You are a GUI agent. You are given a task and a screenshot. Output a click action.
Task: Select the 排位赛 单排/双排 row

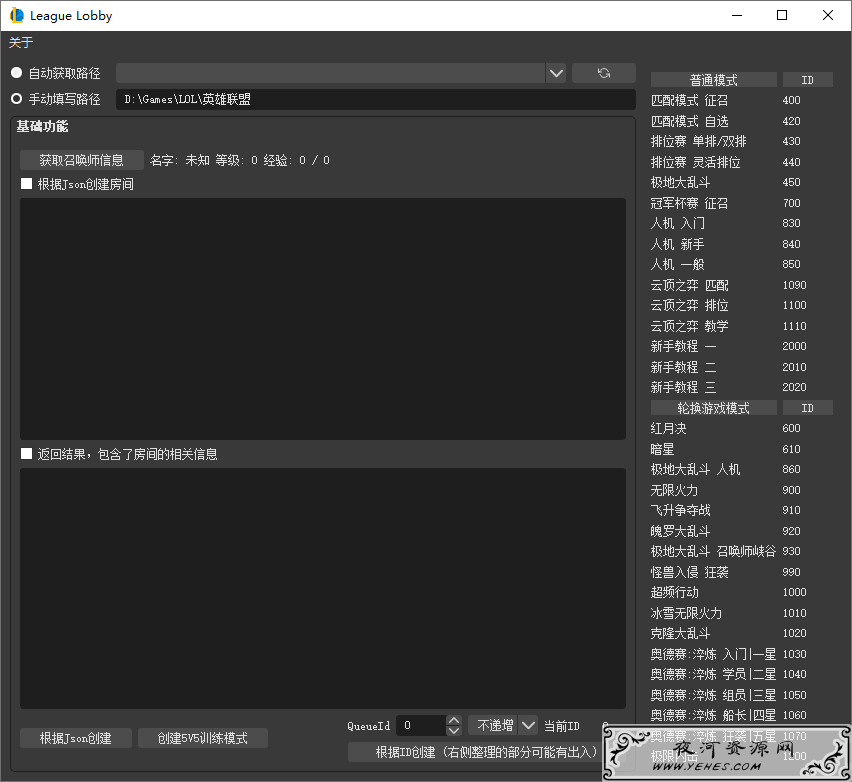[x=742, y=141]
